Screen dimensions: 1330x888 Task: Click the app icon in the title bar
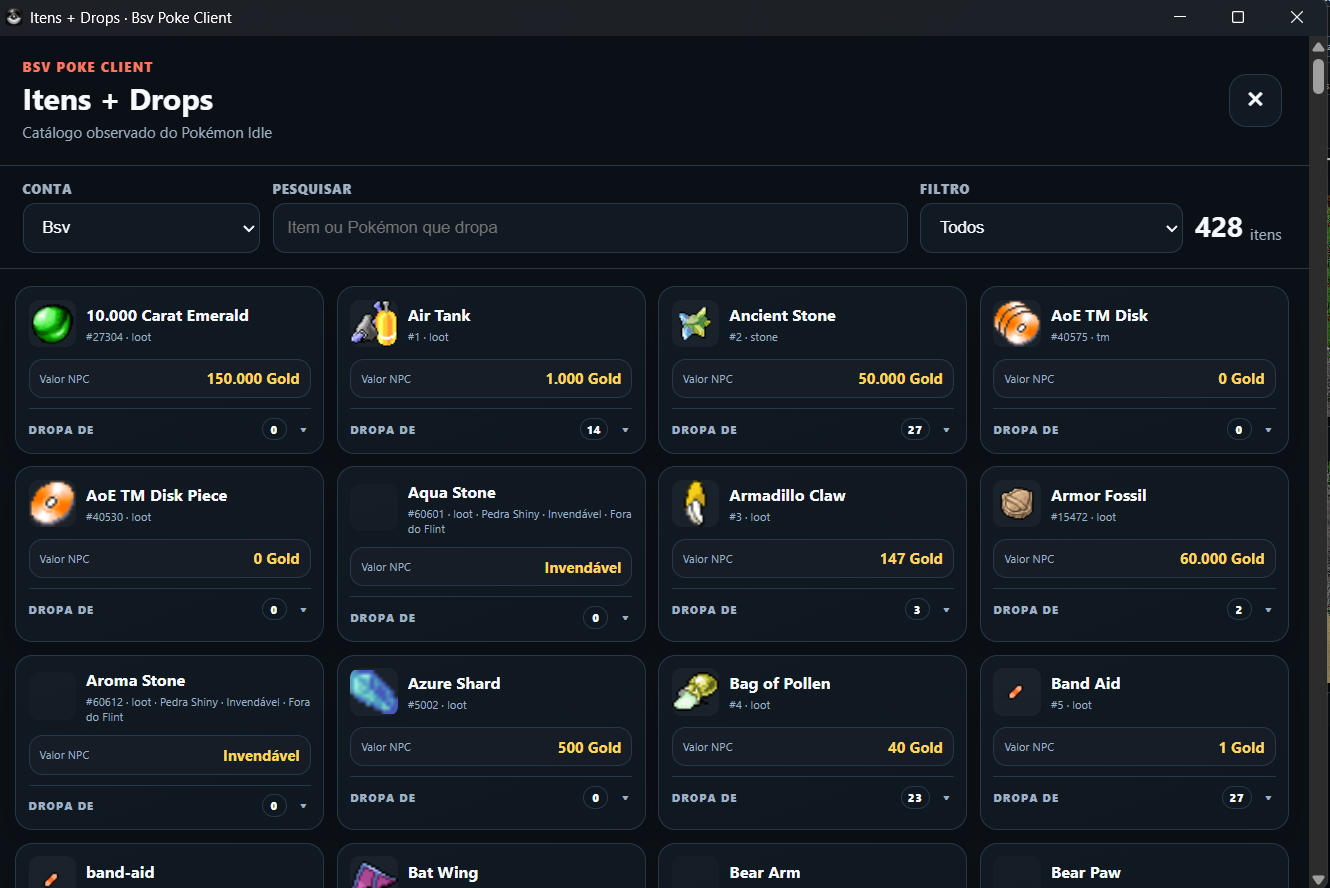coord(14,18)
